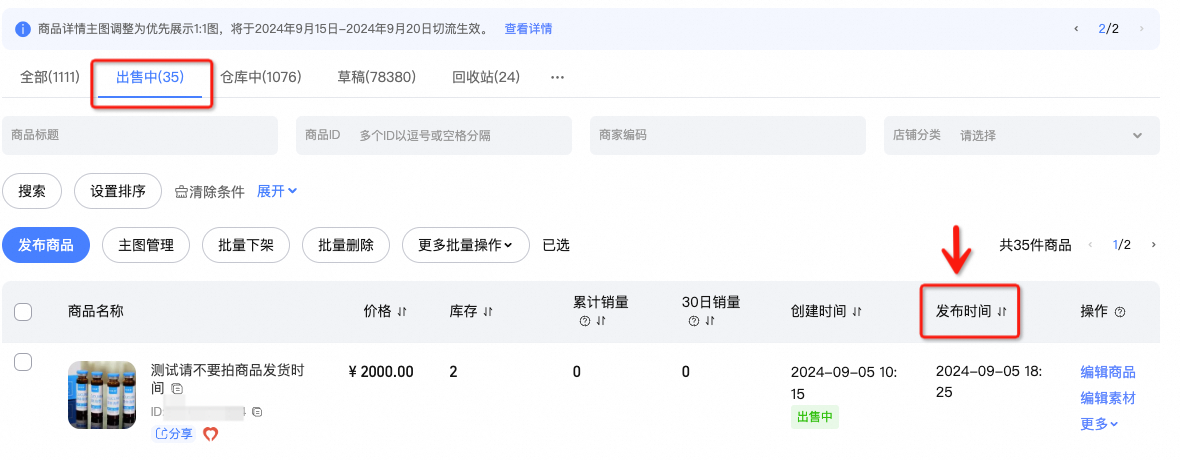This screenshot has width=1180, height=460.
Task: Go to previous product page arrow beside 1/2
Action: pyautogui.click(x=1090, y=245)
